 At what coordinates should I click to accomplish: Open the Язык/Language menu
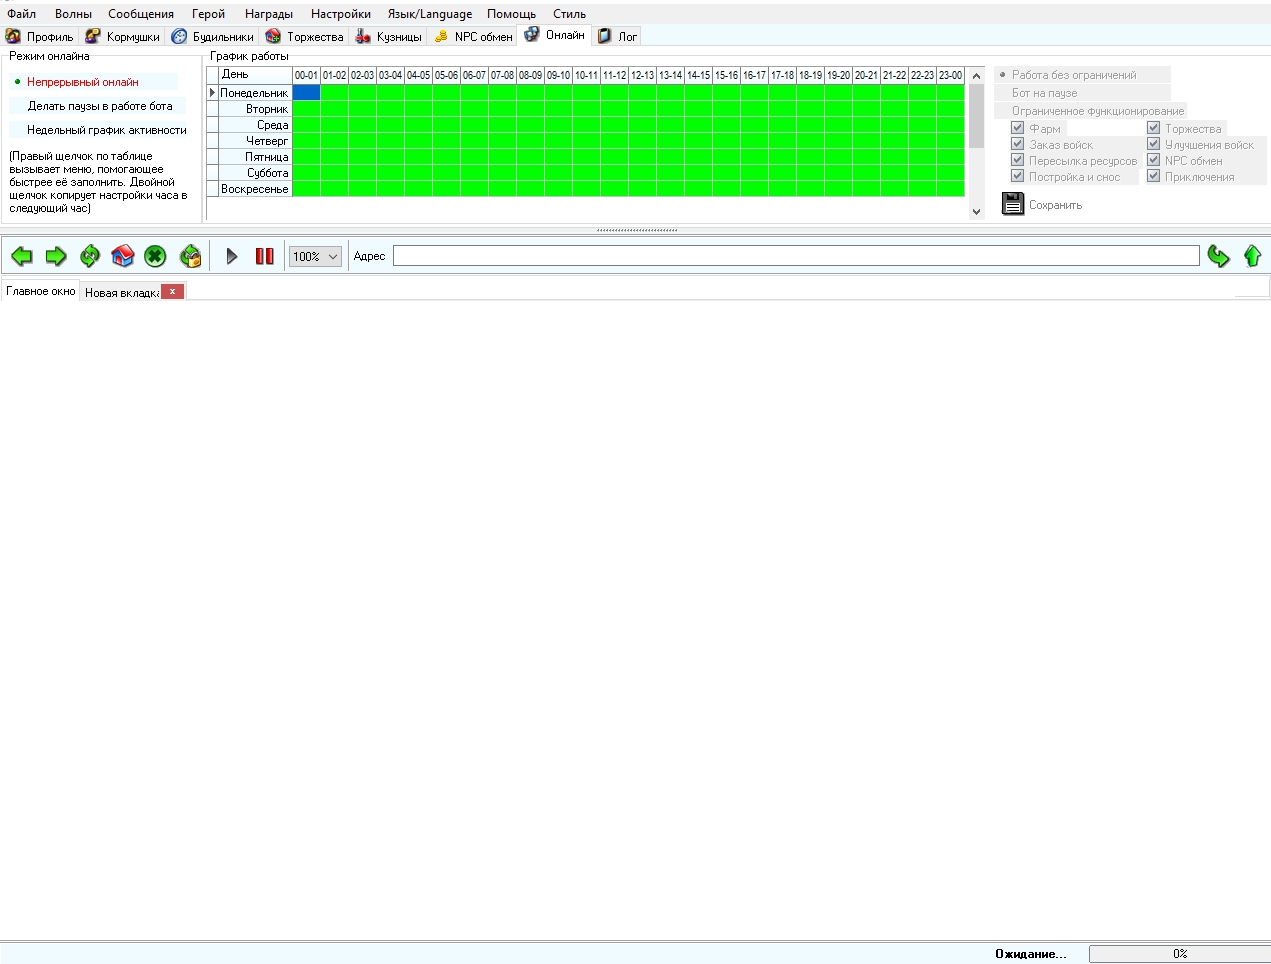click(430, 14)
